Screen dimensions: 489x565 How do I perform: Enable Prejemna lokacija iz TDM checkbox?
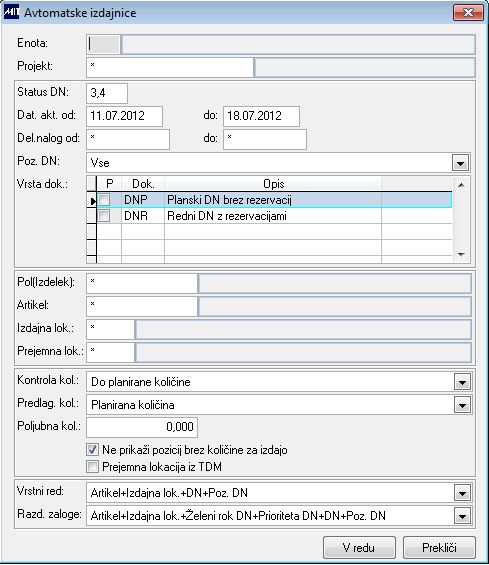pos(92,467)
